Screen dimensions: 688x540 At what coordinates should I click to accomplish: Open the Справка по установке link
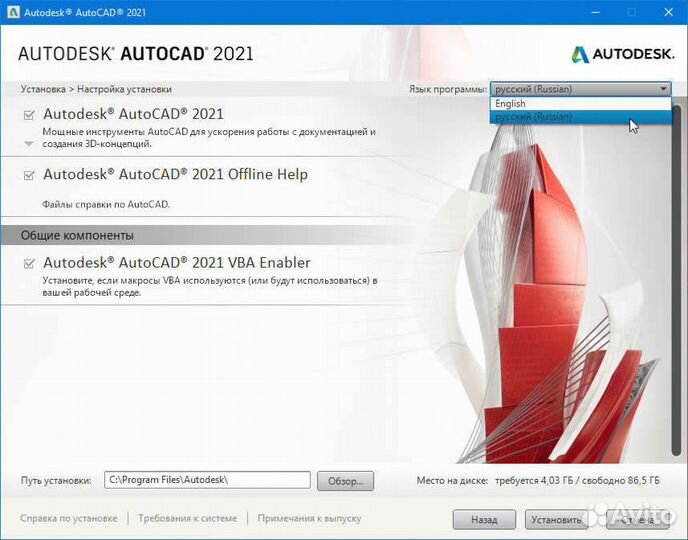(x=68, y=518)
